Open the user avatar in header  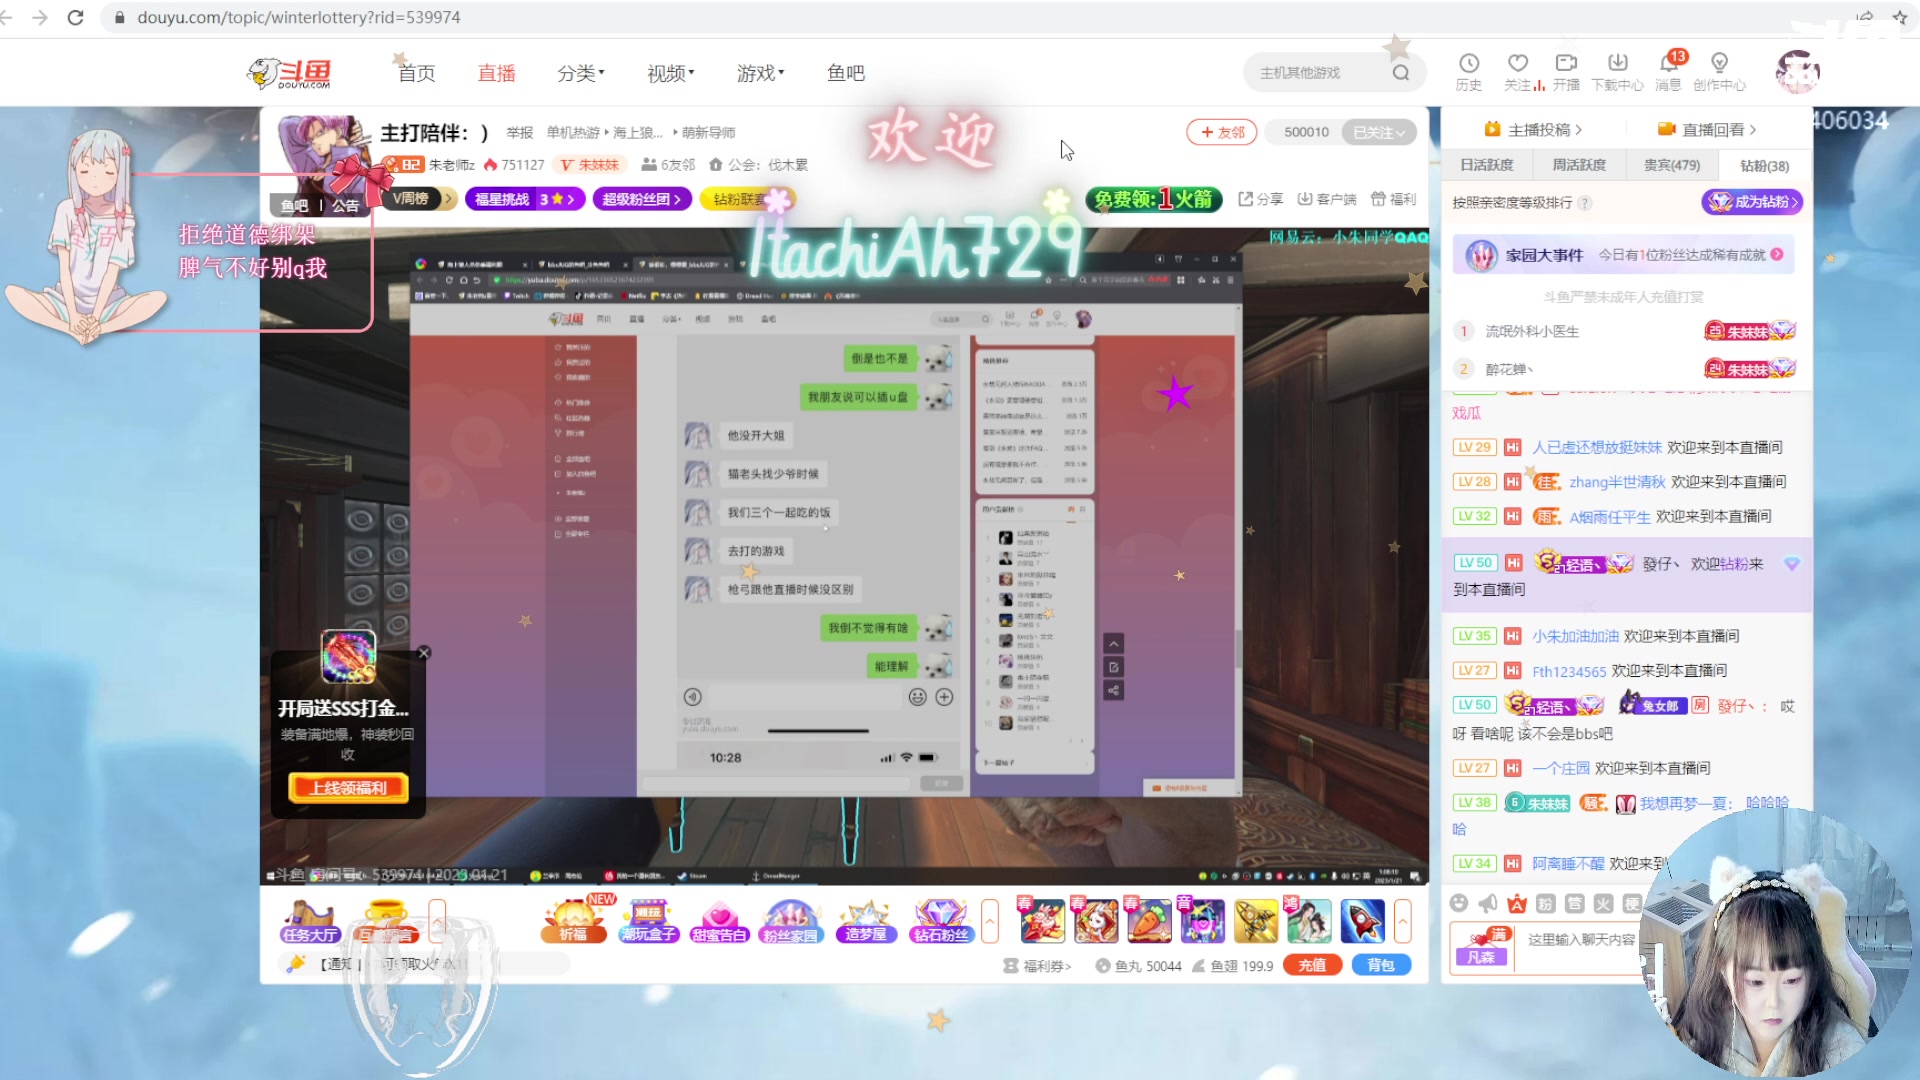pyautogui.click(x=1797, y=72)
